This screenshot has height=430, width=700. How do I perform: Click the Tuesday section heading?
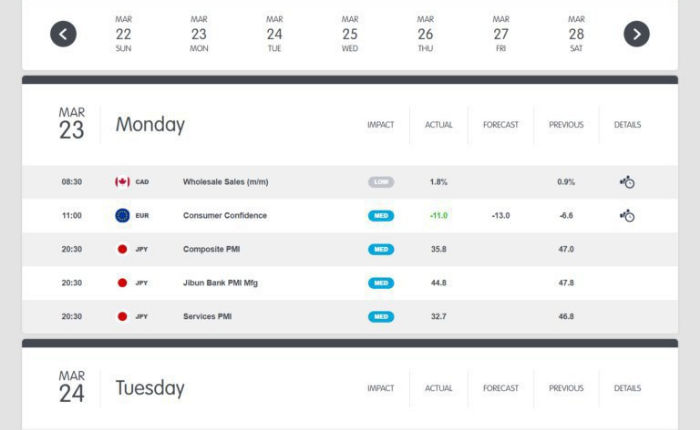(x=150, y=388)
